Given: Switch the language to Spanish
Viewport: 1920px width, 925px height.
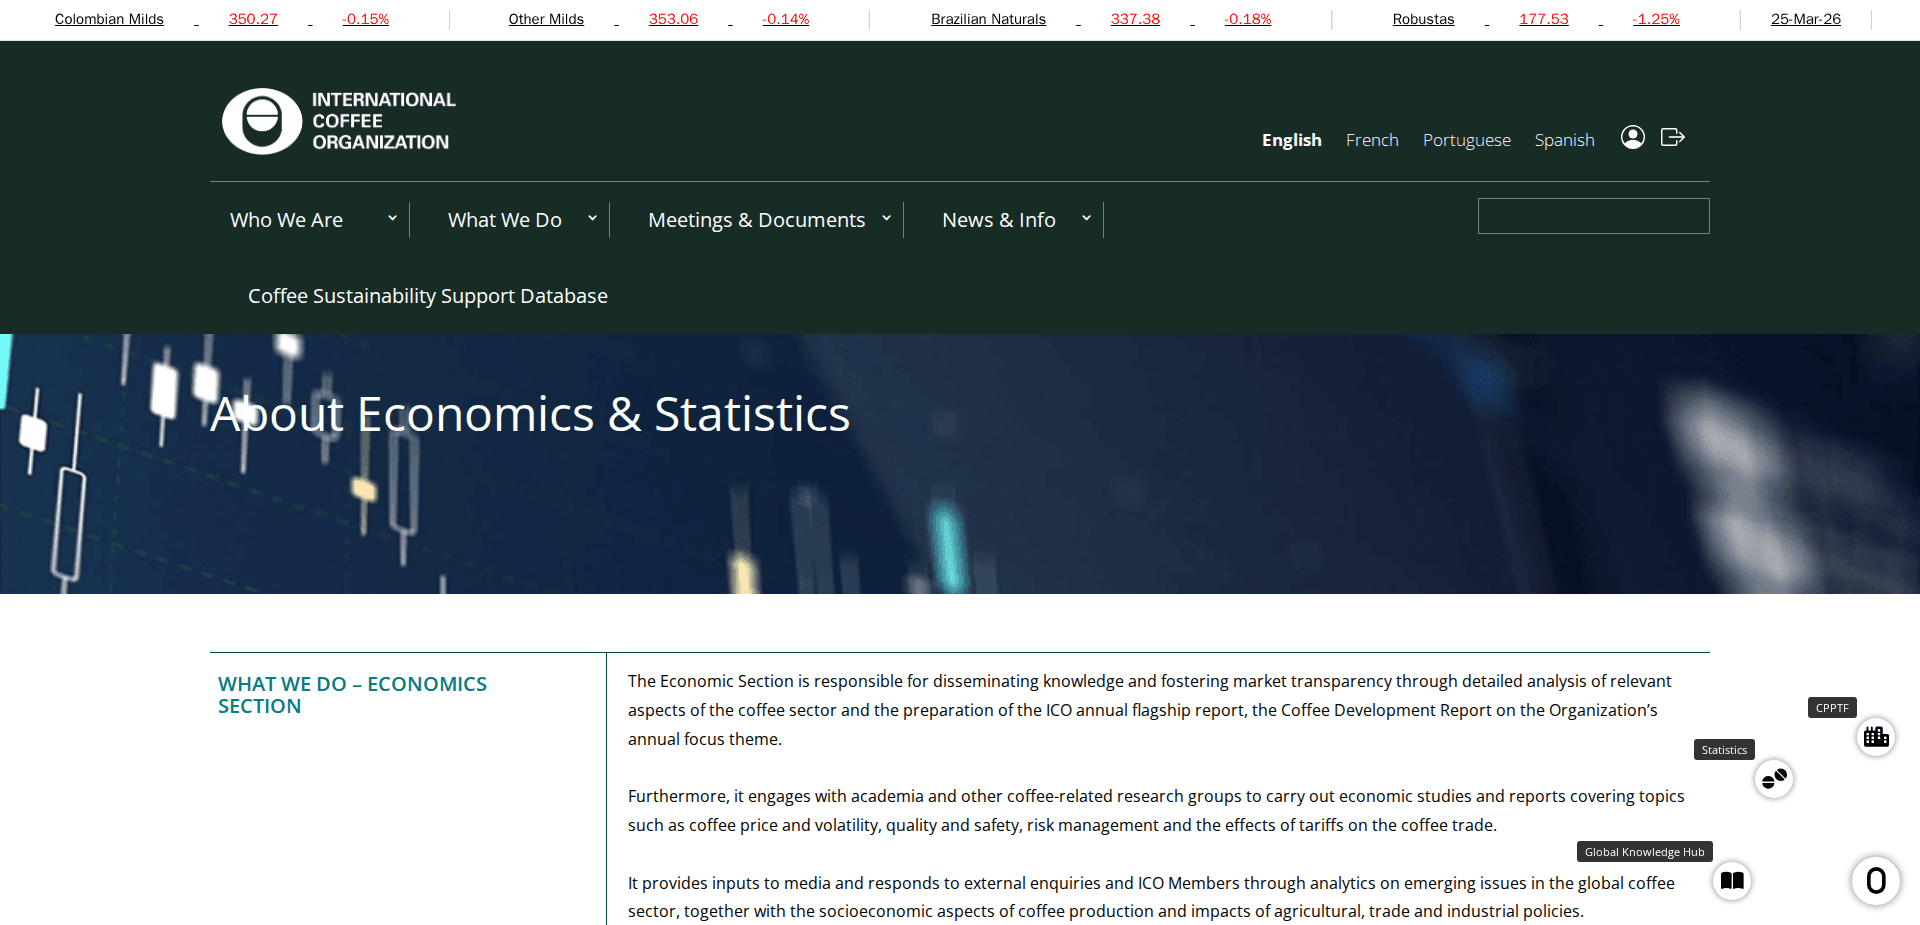Looking at the screenshot, I should click(x=1564, y=140).
